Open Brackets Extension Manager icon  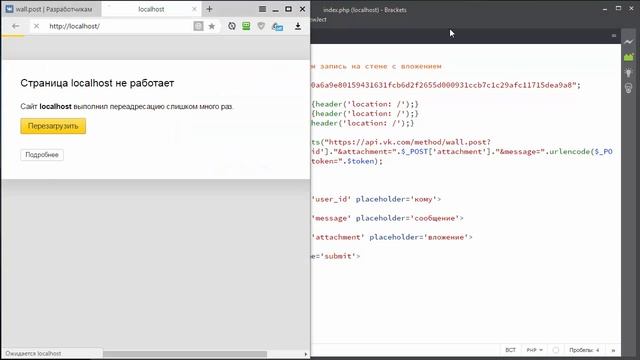click(x=629, y=57)
